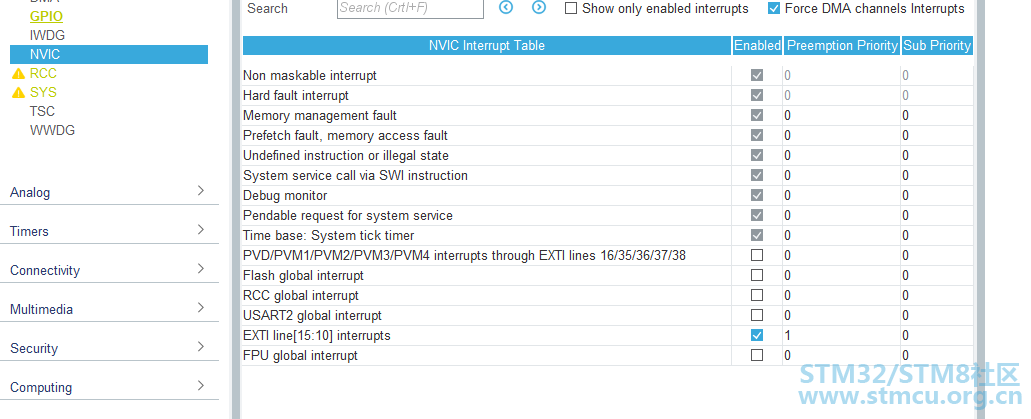Select GPIO in the peripheral list
Screen dimensions: 1031x419
pyautogui.click(x=46, y=16)
